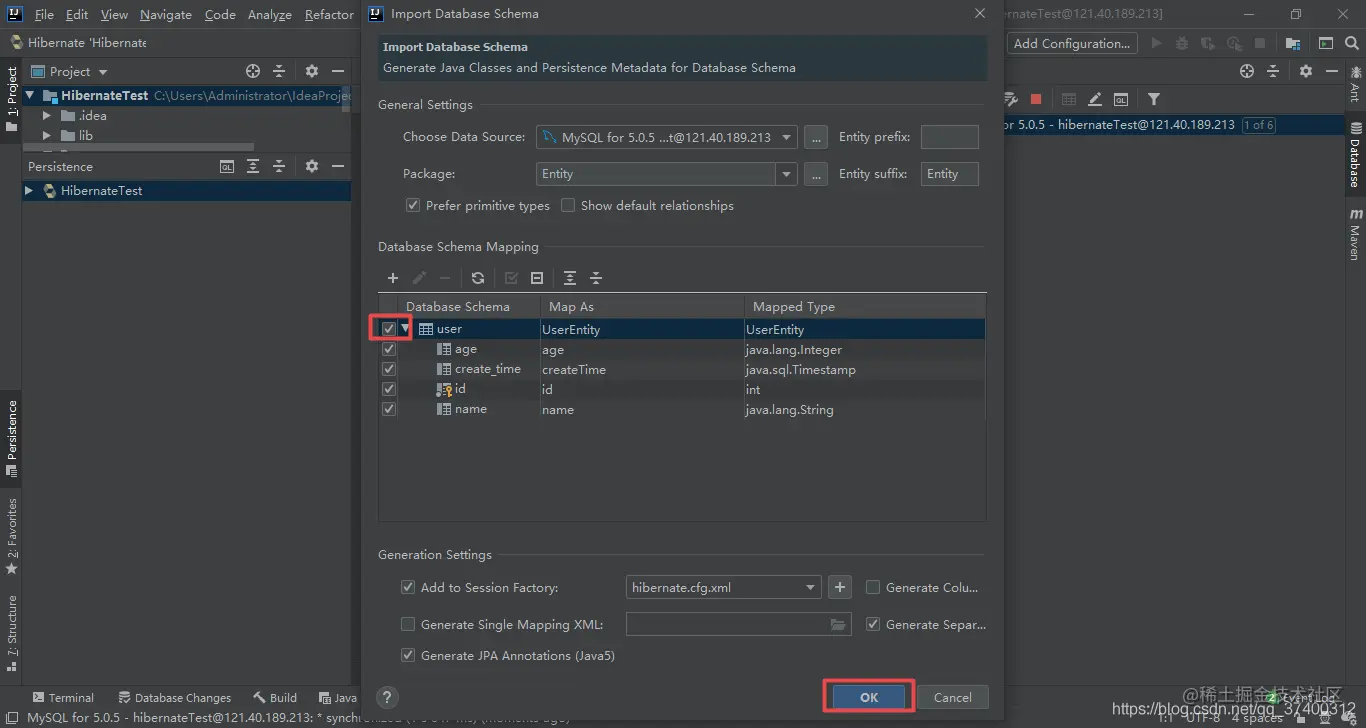Open Database panel settings gear
Image resolution: width=1366 pixels, height=728 pixels.
tap(1306, 71)
